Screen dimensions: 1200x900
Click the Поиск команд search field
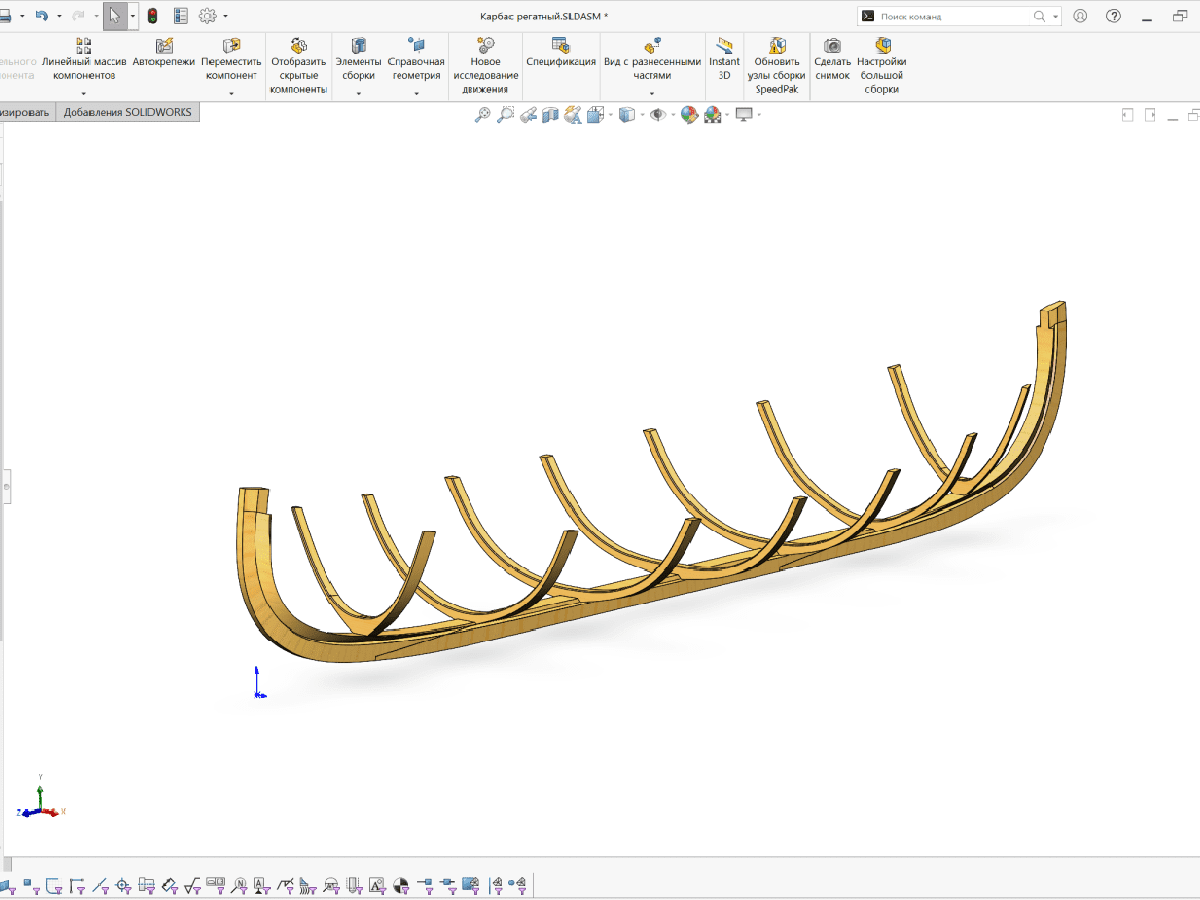(950, 16)
